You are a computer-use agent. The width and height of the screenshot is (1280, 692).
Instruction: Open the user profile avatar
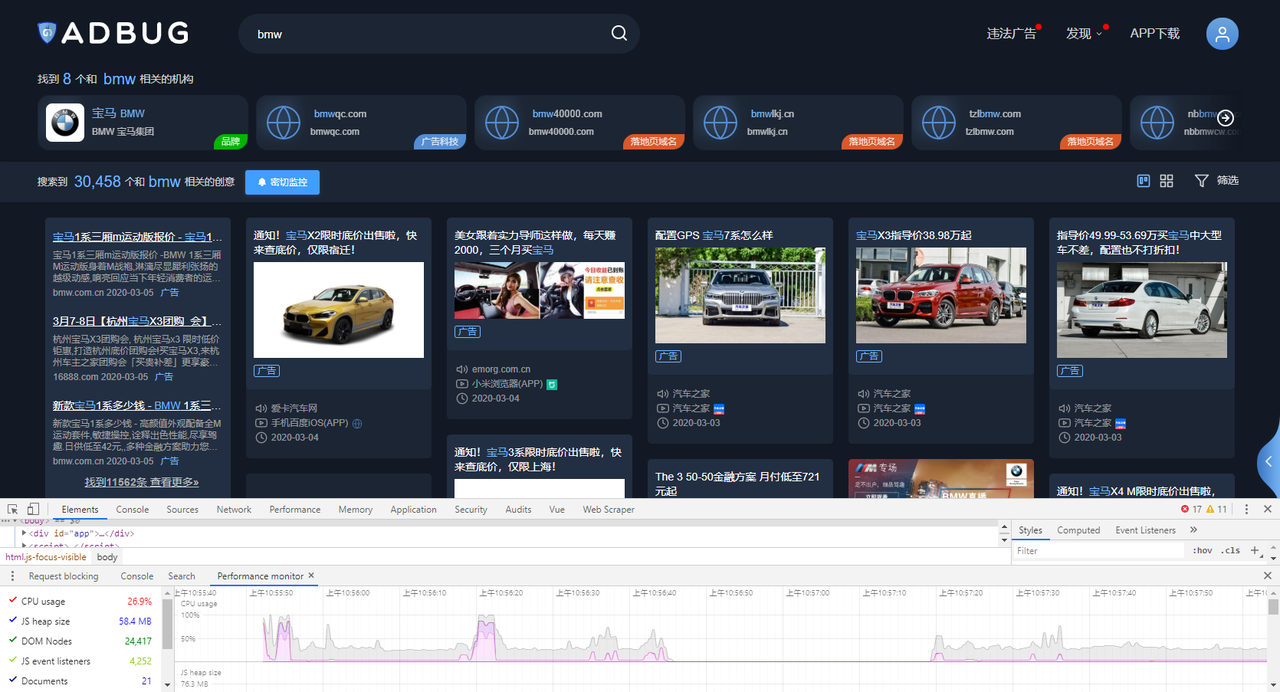[x=1222, y=34]
